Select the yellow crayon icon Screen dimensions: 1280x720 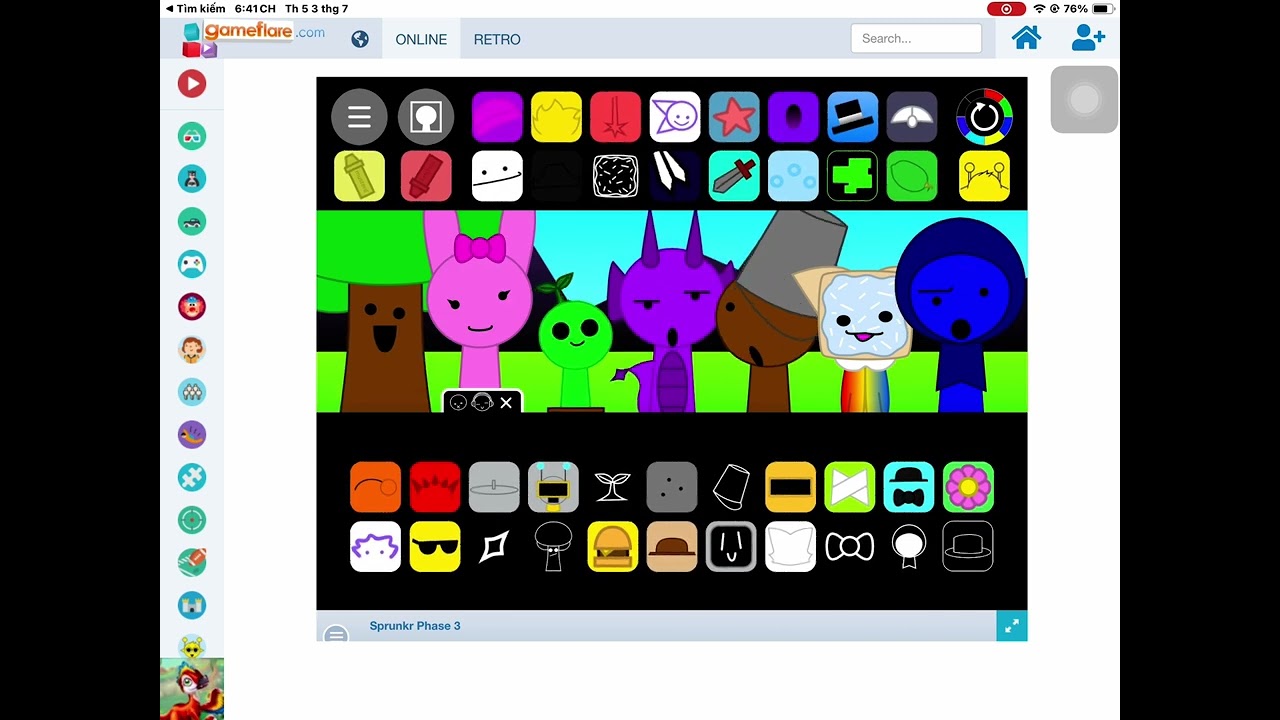359,176
